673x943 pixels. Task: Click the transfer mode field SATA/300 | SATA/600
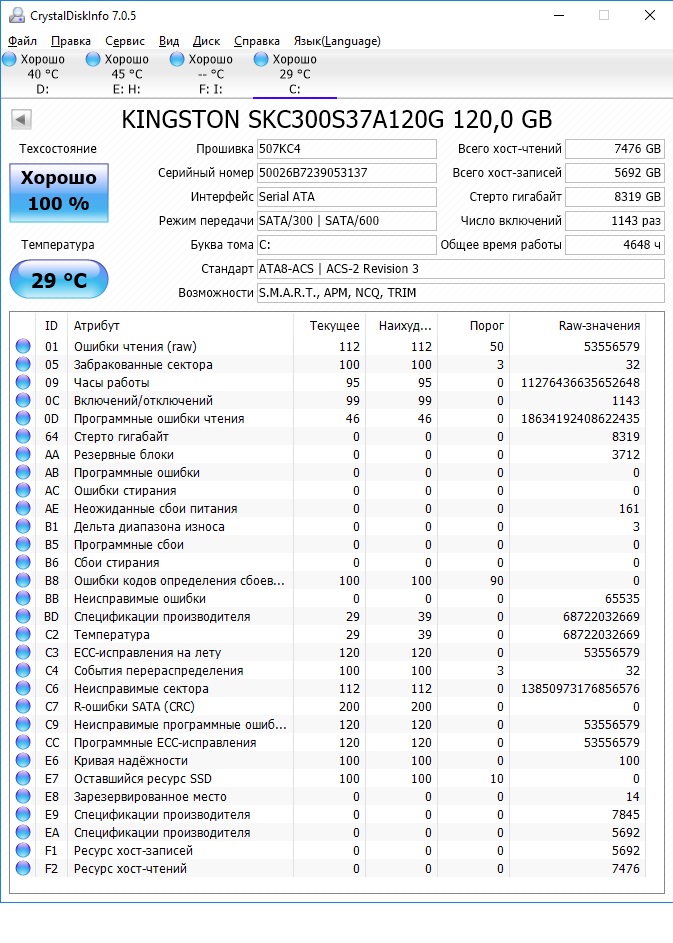[x=346, y=221]
